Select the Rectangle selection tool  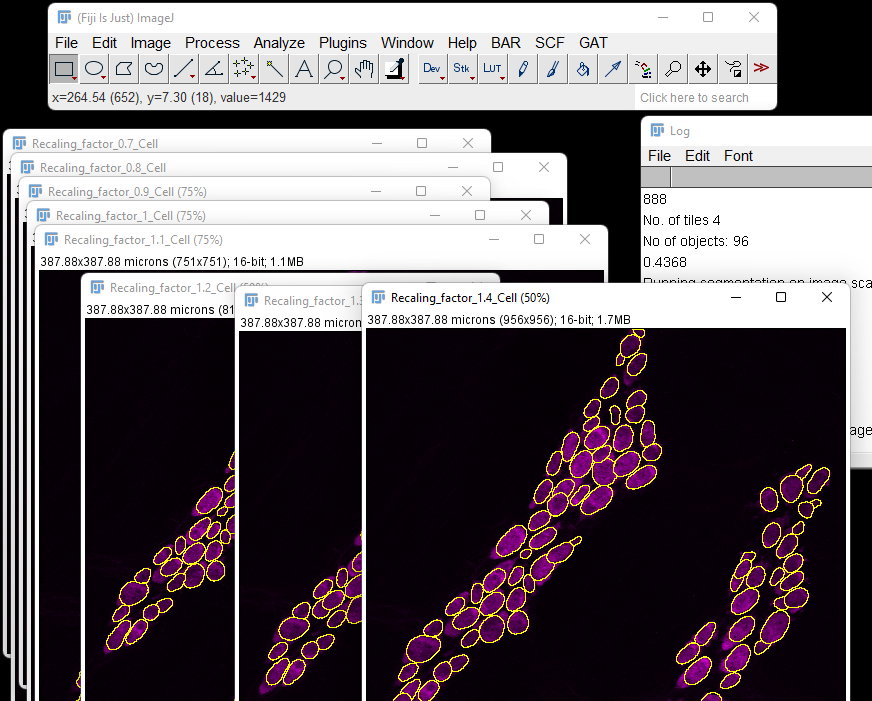coord(64,69)
